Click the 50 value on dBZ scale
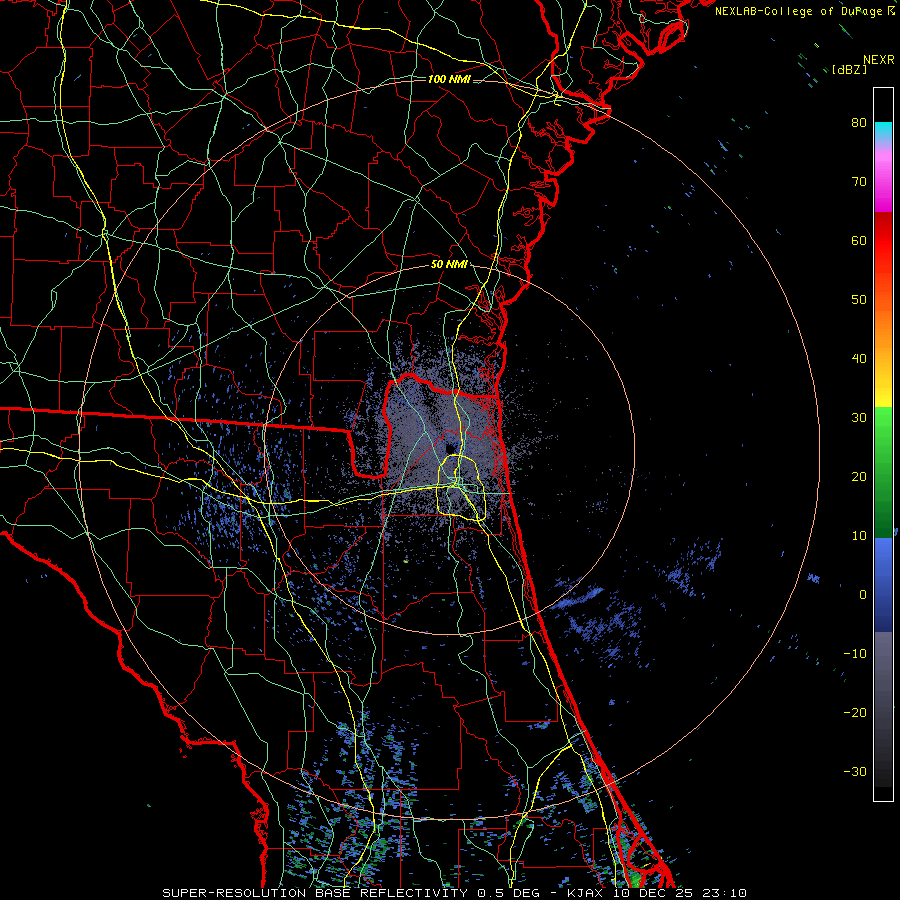The width and height of the screenshot is (900, 900). pos(859,300)
